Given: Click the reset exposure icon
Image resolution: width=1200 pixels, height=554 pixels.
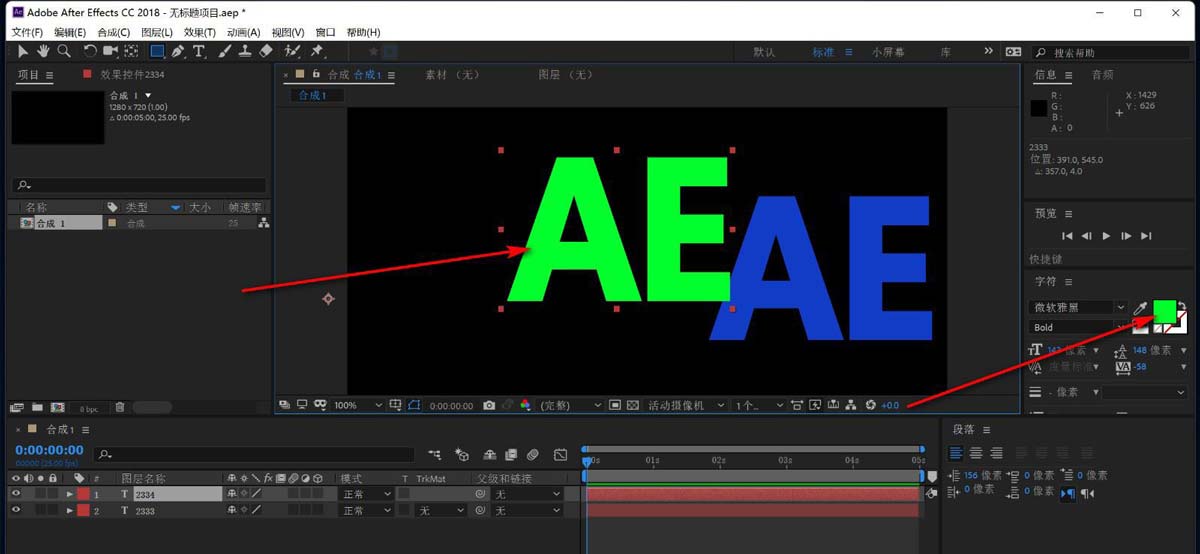Looking at the screenshot, I should [x=871, y=405].
